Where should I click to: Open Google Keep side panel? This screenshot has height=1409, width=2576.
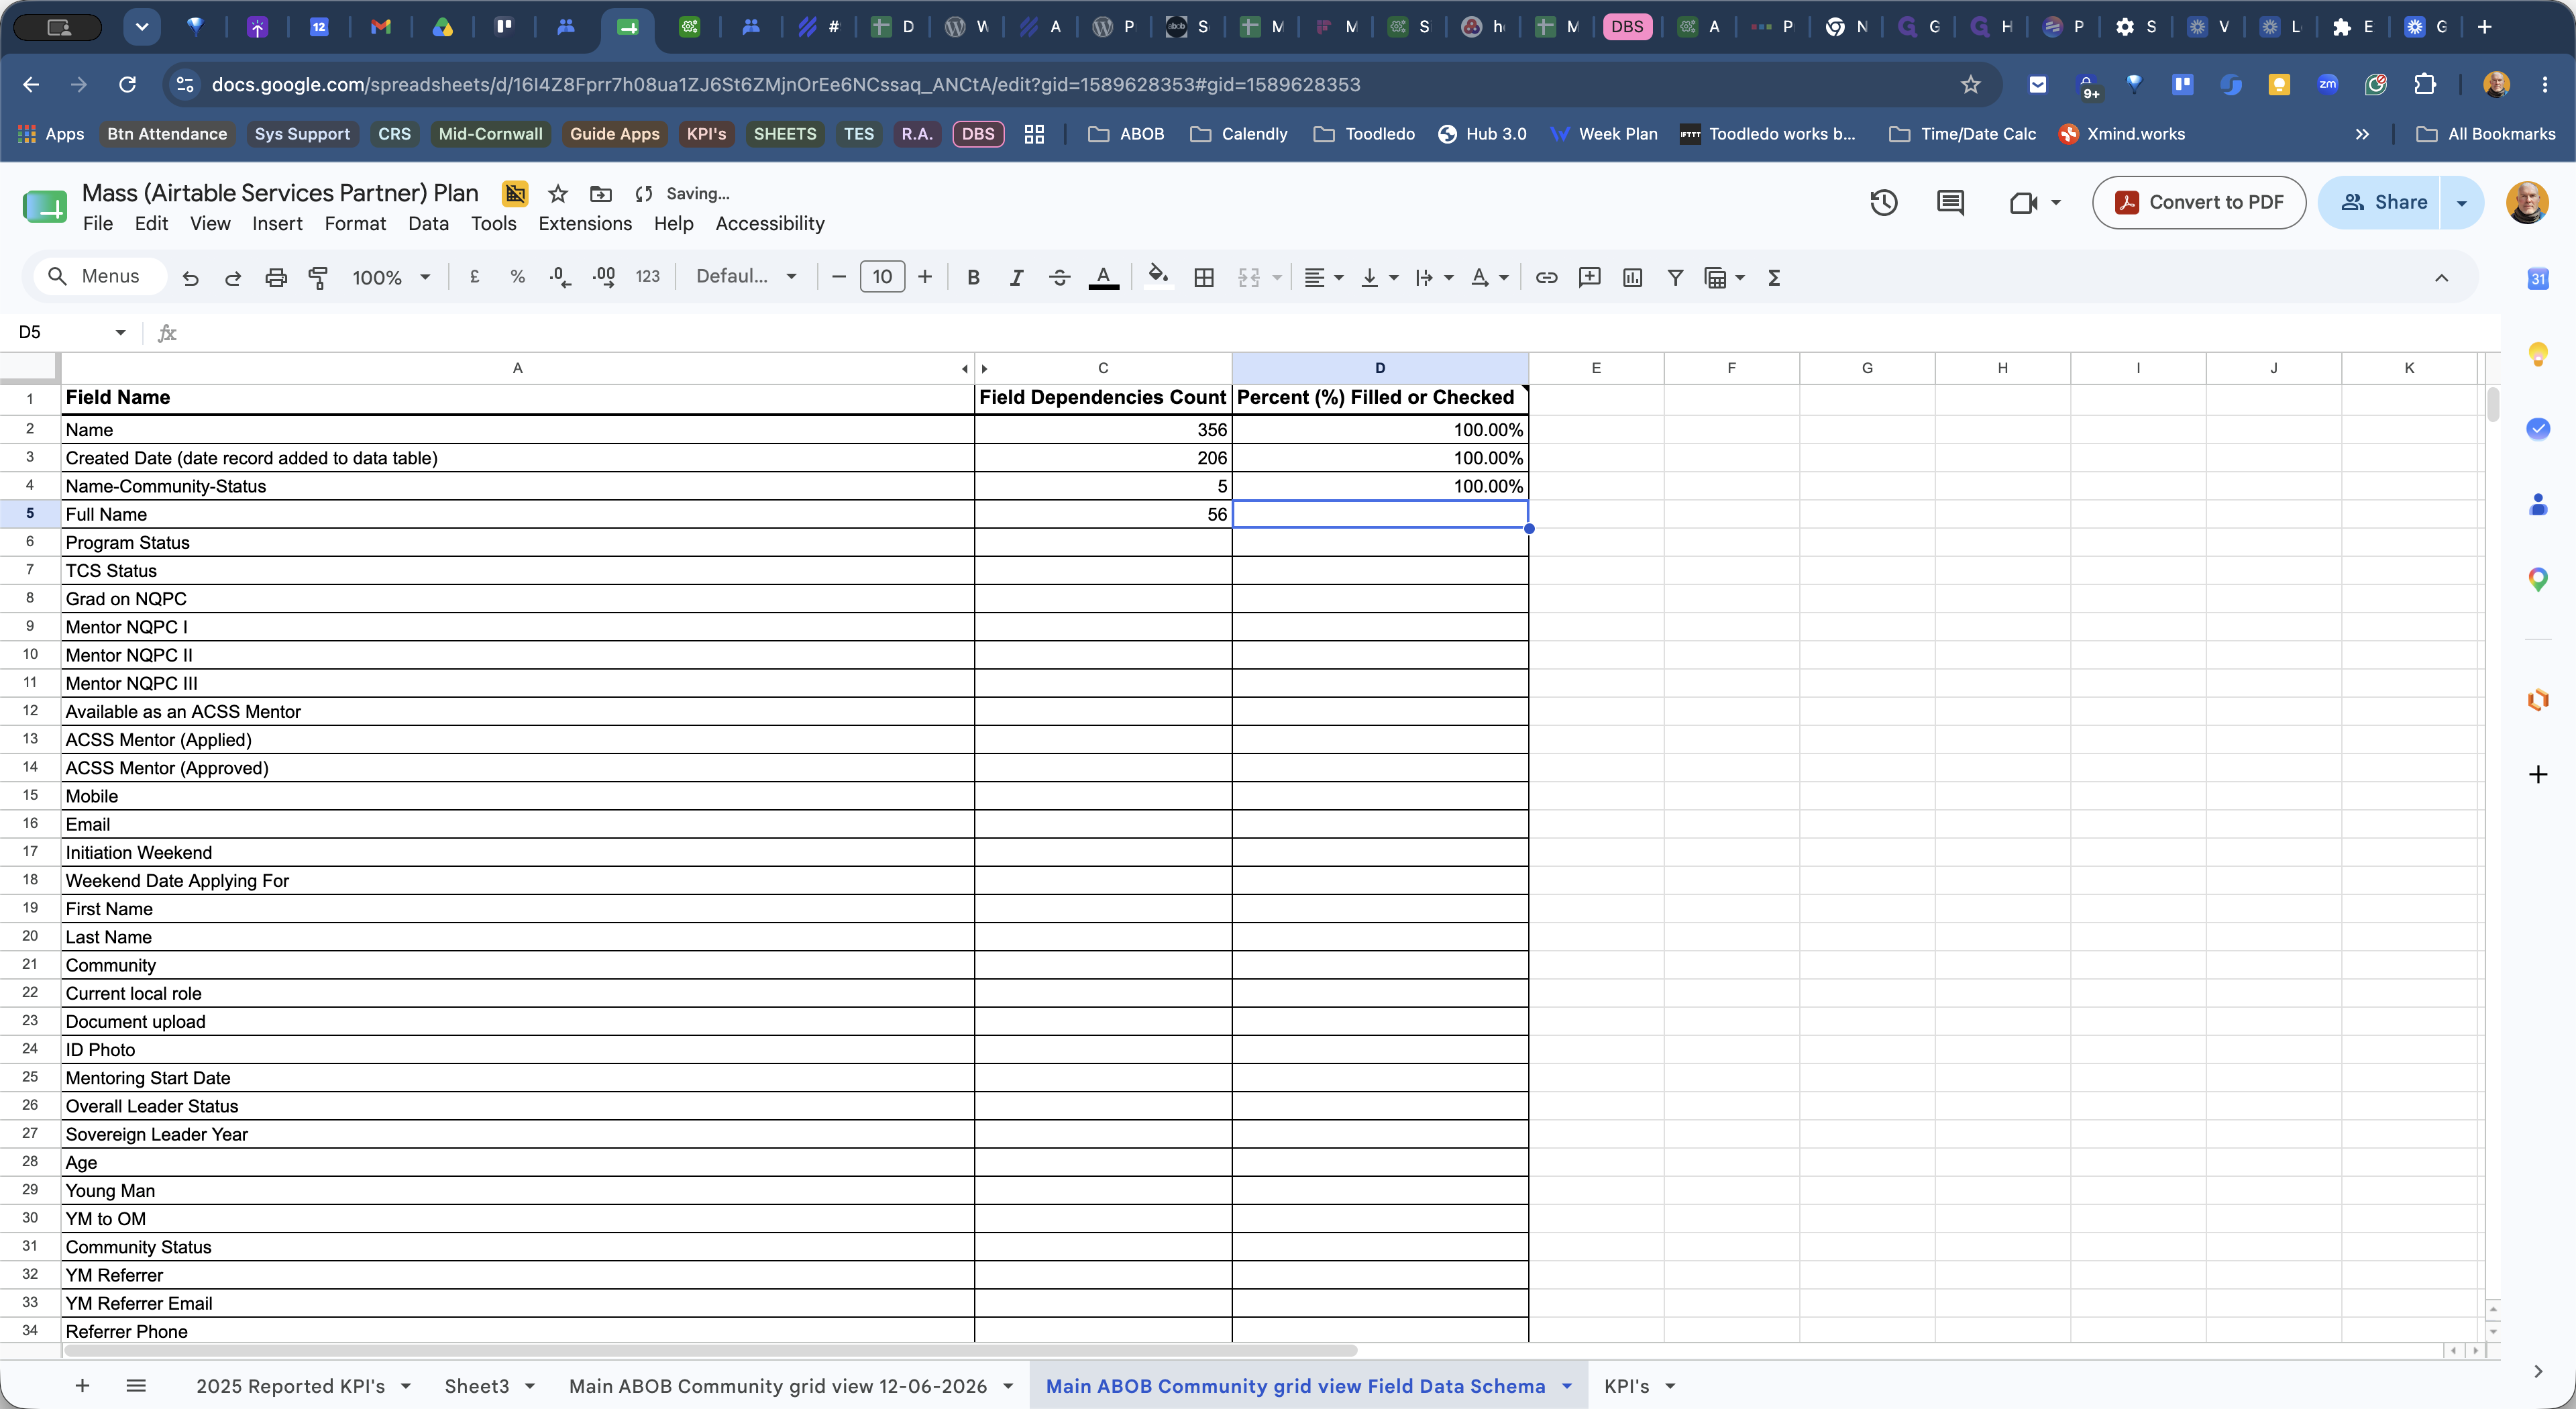pyautogui.click(x=2538, y=354)
